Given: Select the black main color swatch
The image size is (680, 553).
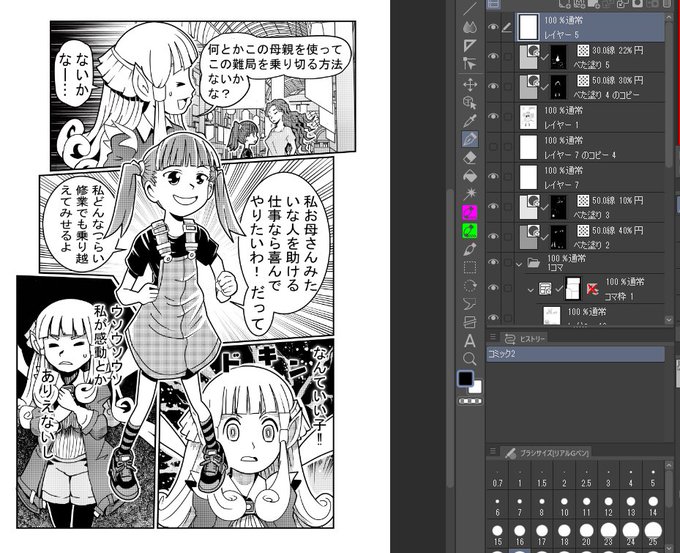Looking at the screenshot, I should pos(465,379).
